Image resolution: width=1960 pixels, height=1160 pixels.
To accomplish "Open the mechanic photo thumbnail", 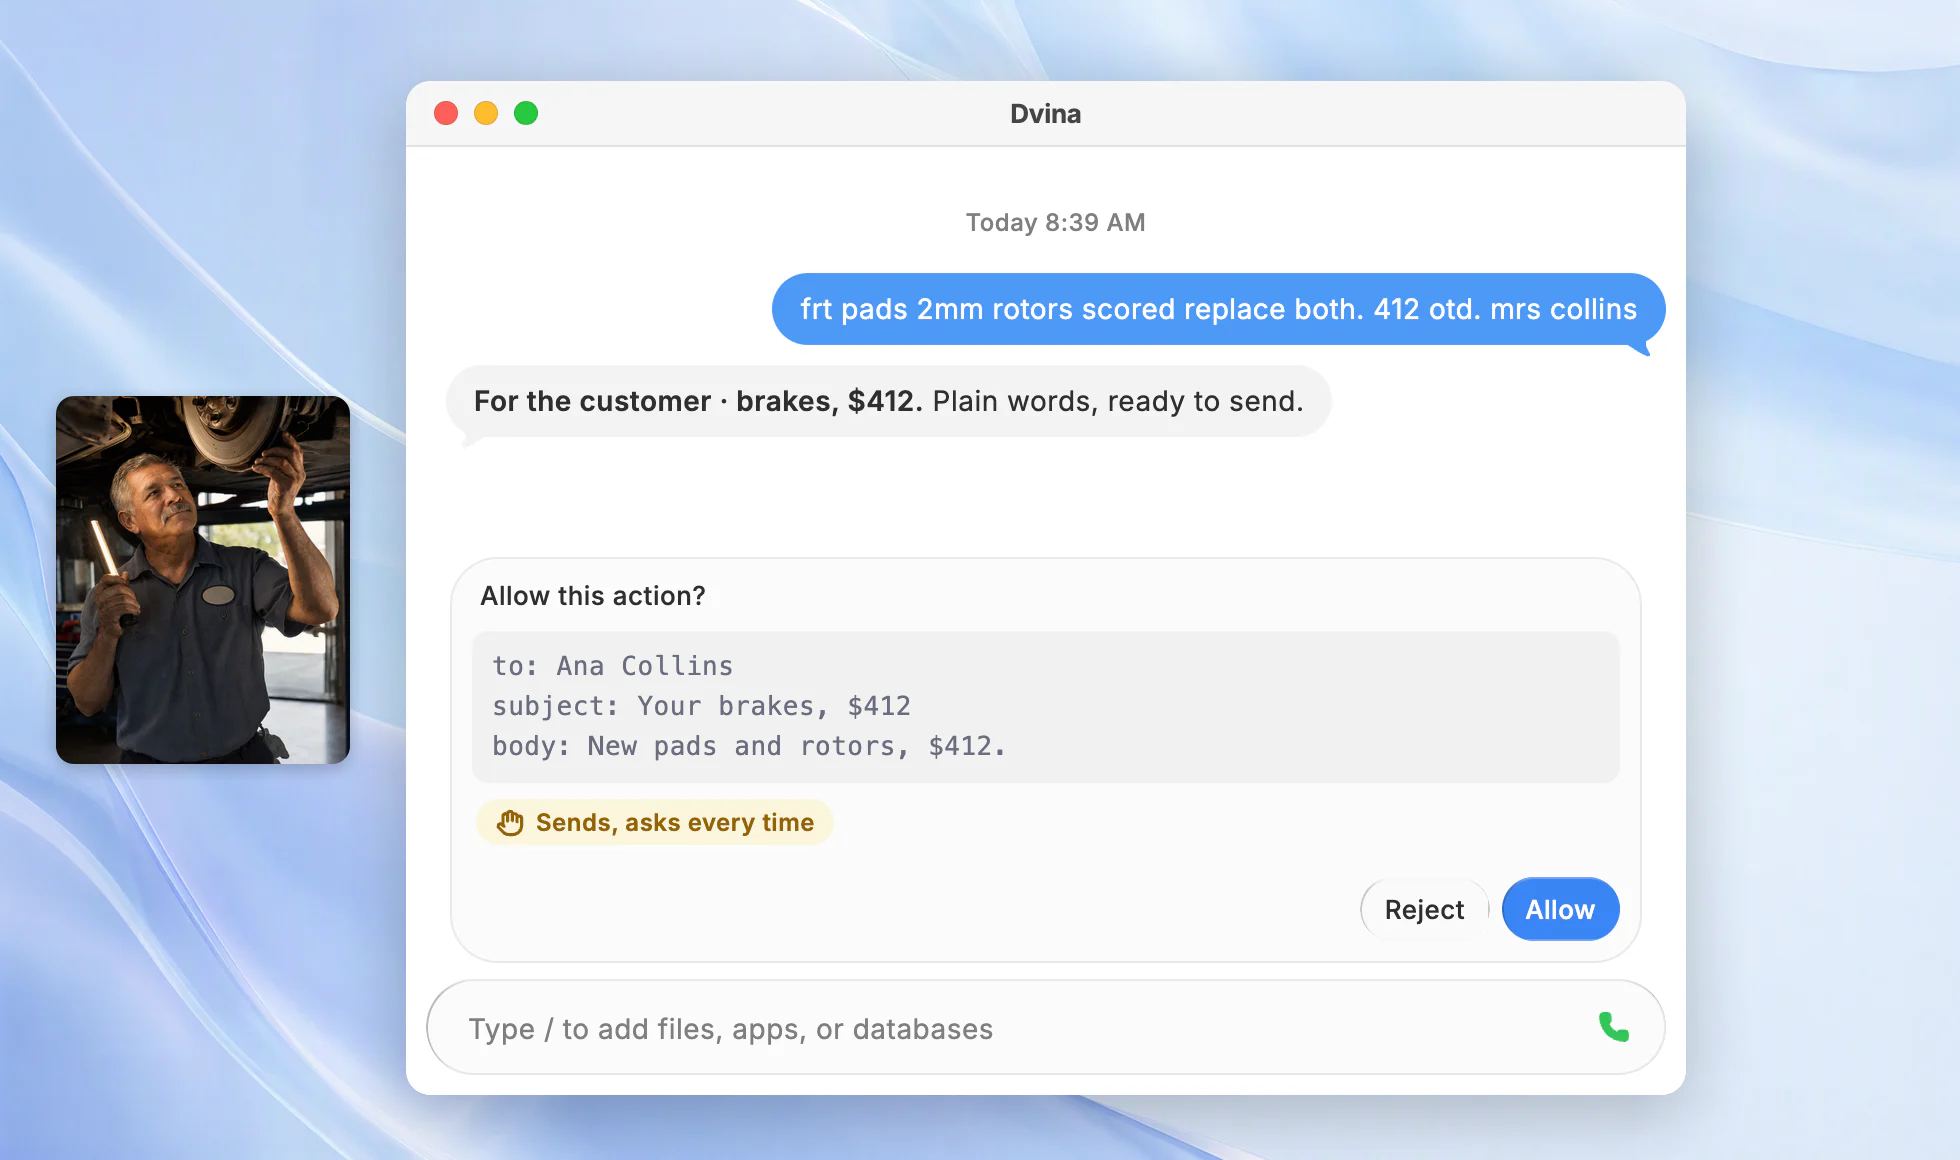I will (203, 580).
